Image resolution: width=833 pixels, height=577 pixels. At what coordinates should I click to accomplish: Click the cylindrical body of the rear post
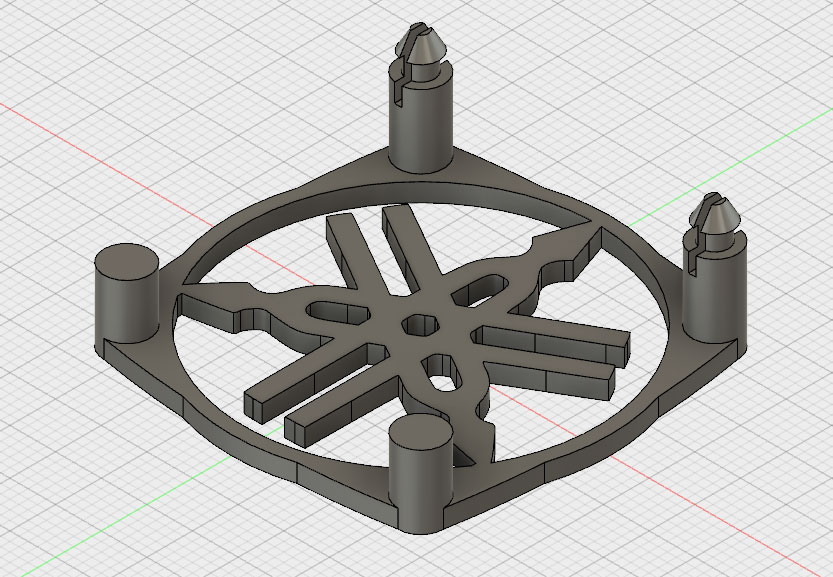point(419,128)
